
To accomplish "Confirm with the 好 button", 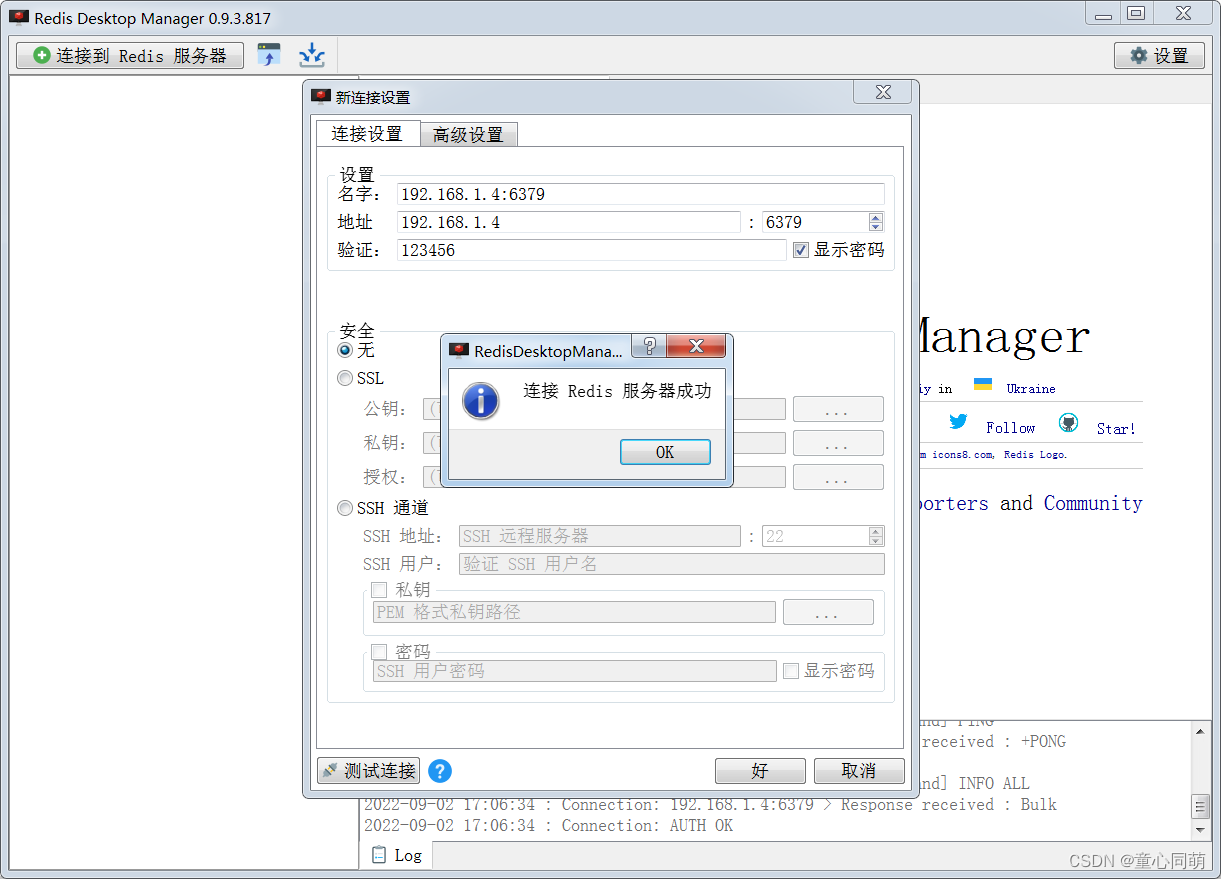I will pos(760,771).
